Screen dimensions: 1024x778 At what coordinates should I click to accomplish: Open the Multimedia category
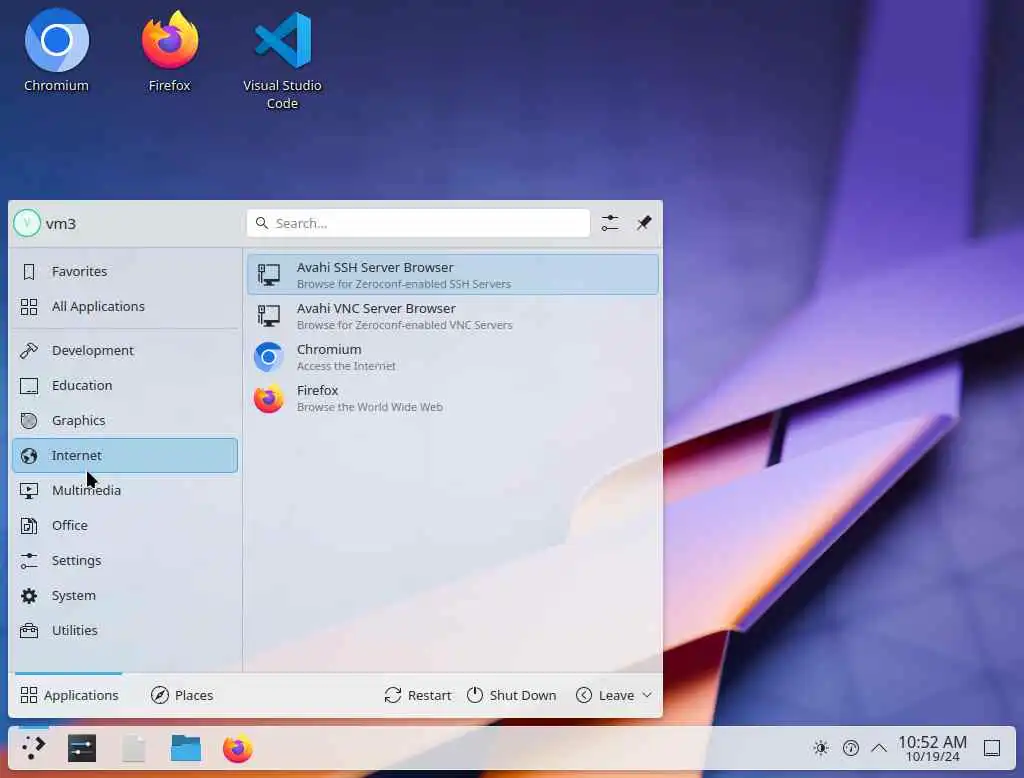coord(125,491)
